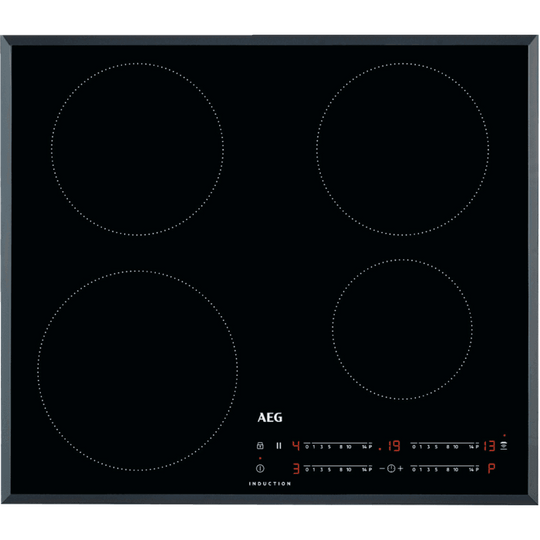Image resolution: width=540 pixels, height=540 pixels.
Task: Tap the INDUCTION label
Action: [270, 484]
